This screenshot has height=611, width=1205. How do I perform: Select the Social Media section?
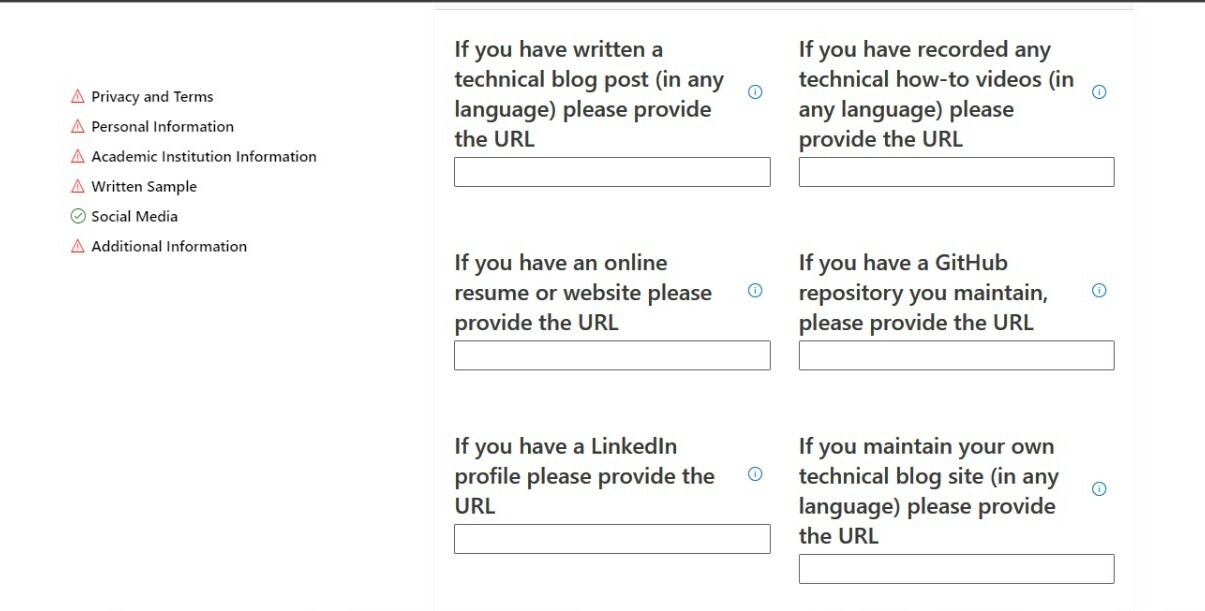[134, 216]
